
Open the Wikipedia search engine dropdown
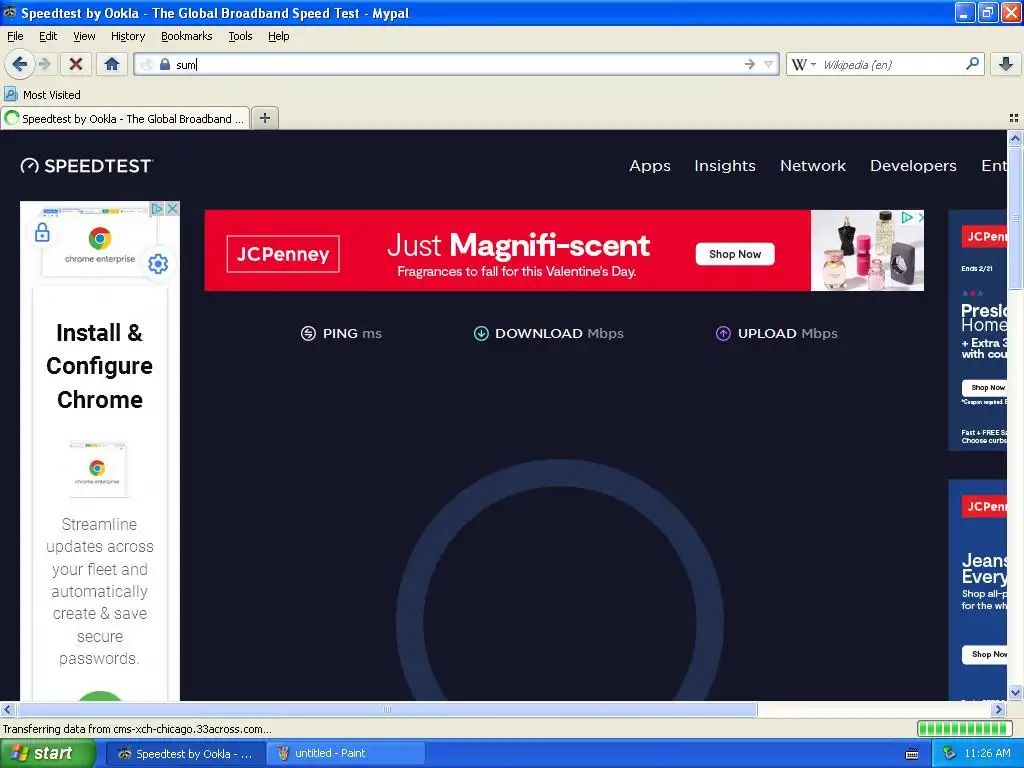(803, 64)
